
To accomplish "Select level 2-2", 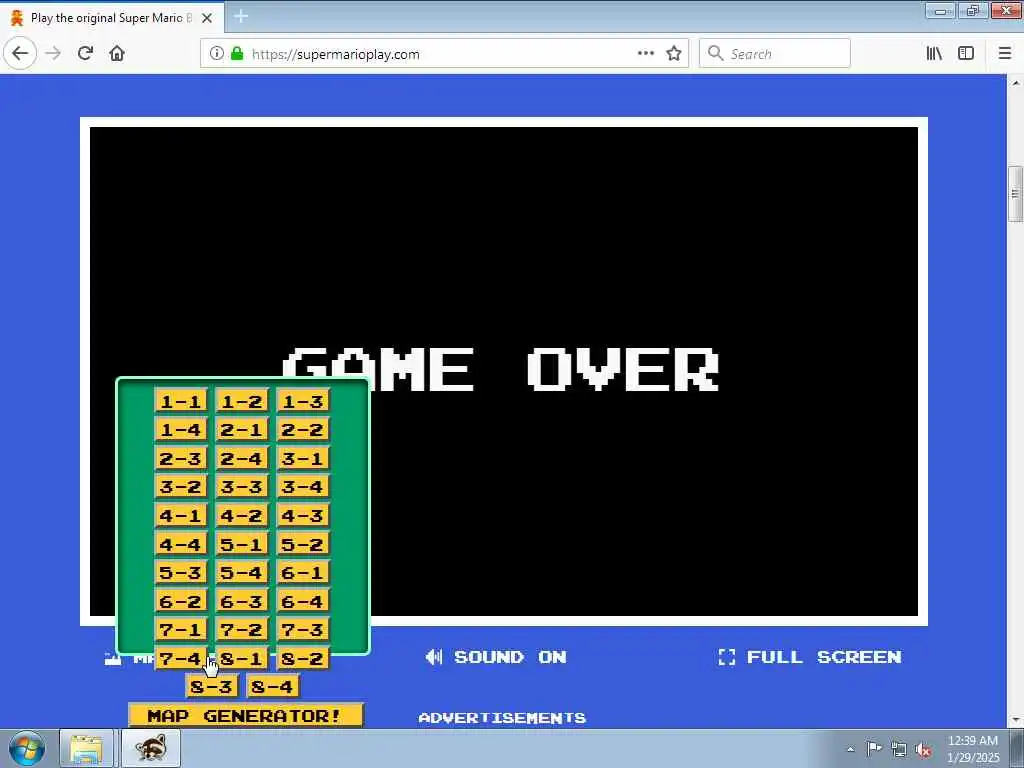I will coord(303,430).
